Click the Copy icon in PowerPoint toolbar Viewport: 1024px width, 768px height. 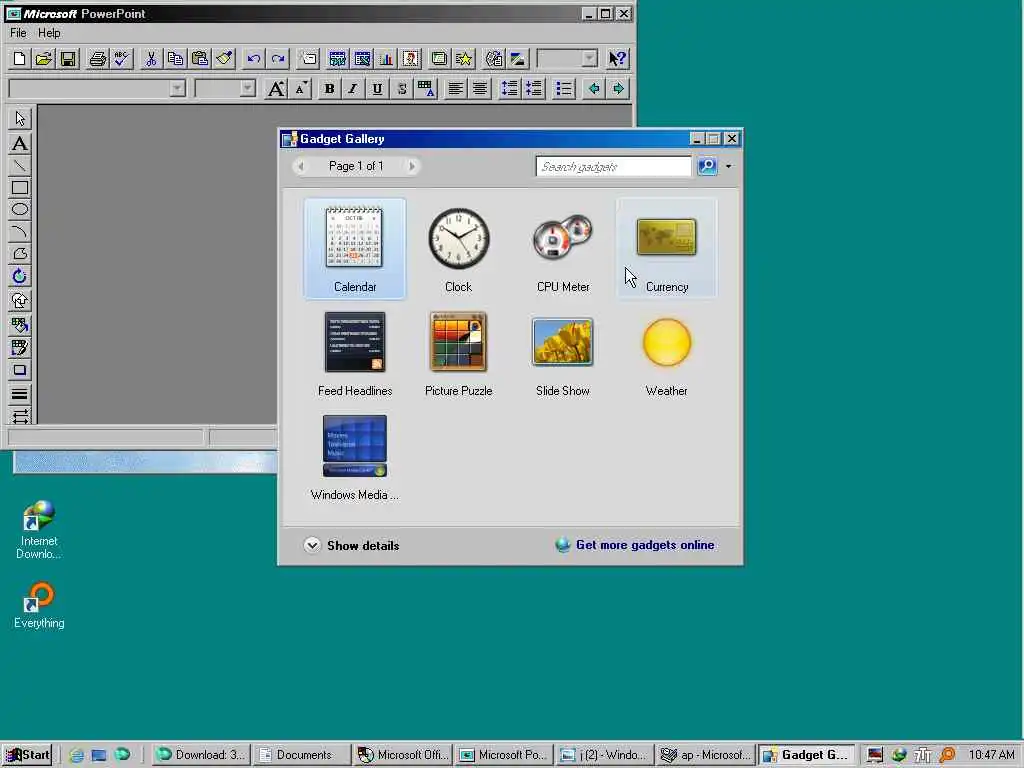pos(175,59)
